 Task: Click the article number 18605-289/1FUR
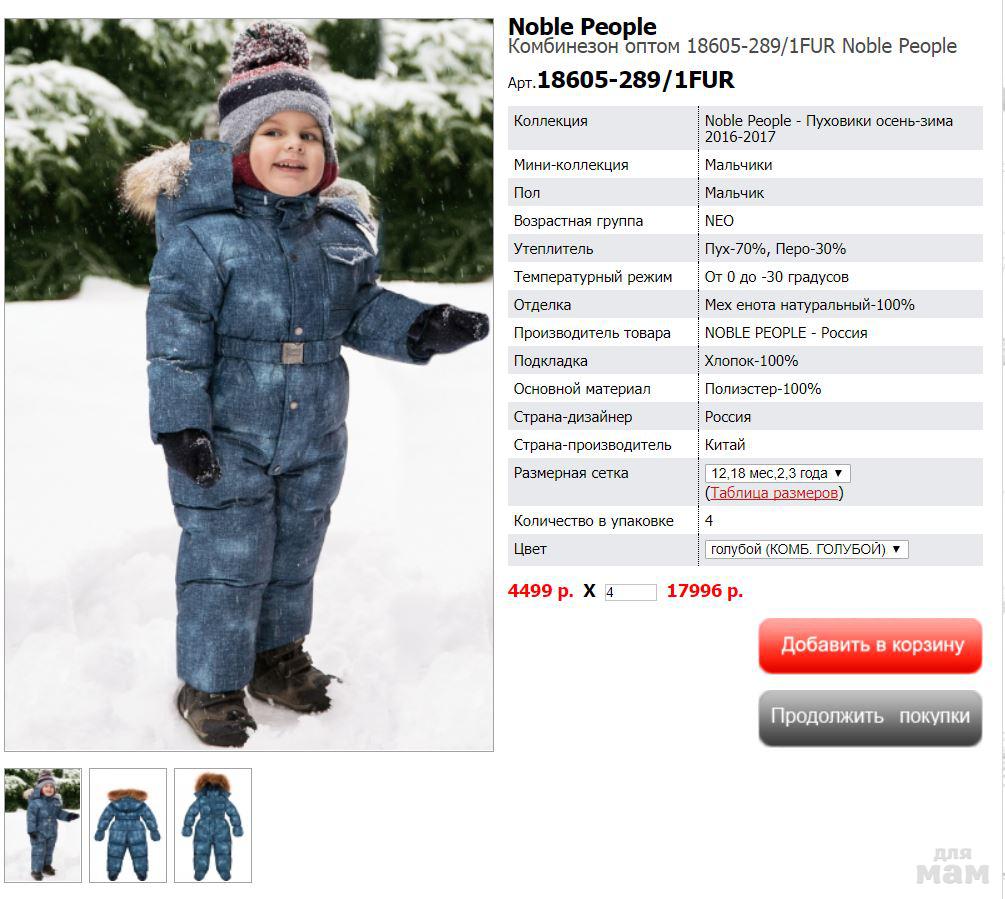tap(635, 80)
